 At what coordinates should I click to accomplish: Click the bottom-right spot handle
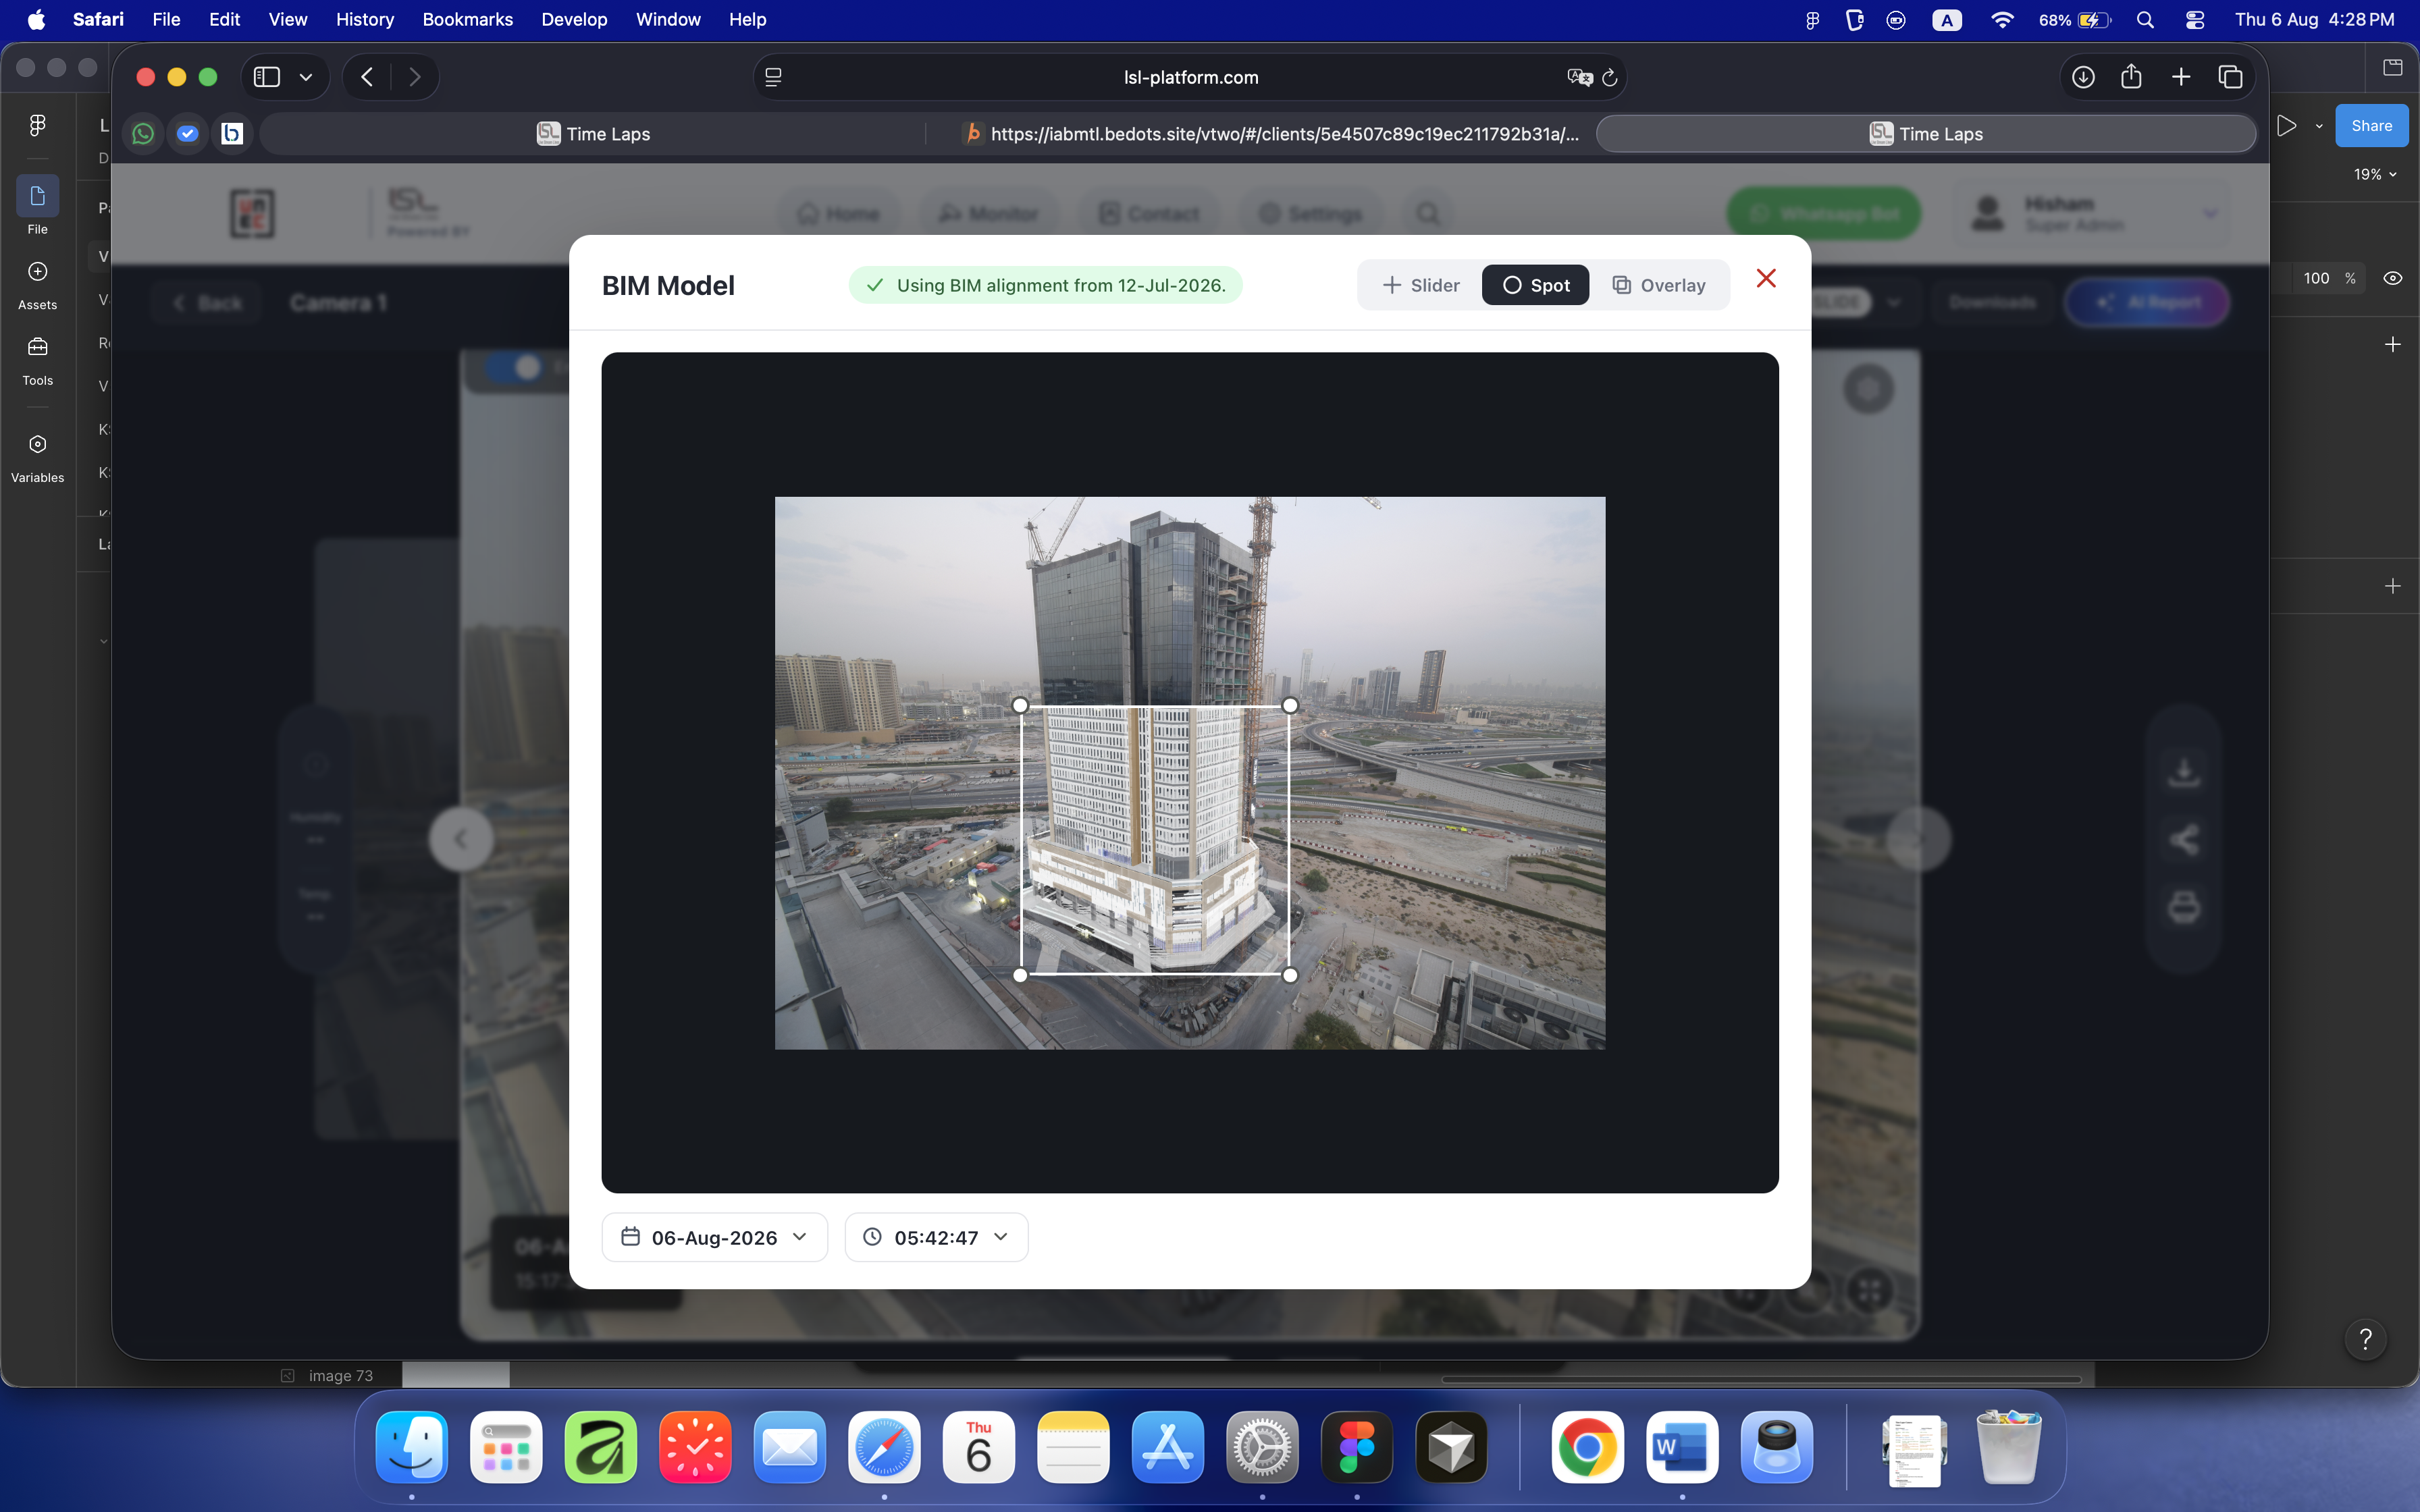pyautogui.click(x=1290, y=975)
